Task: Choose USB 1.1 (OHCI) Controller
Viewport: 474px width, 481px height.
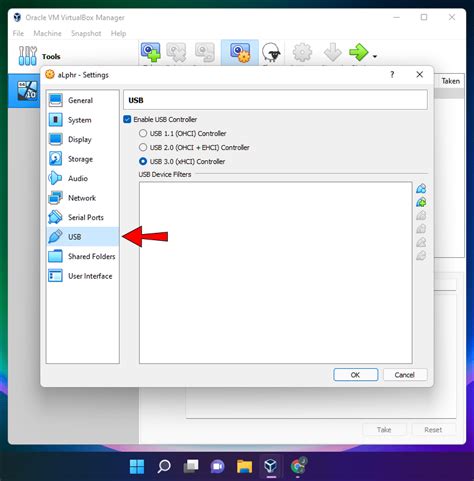Action: pos(143,133)
